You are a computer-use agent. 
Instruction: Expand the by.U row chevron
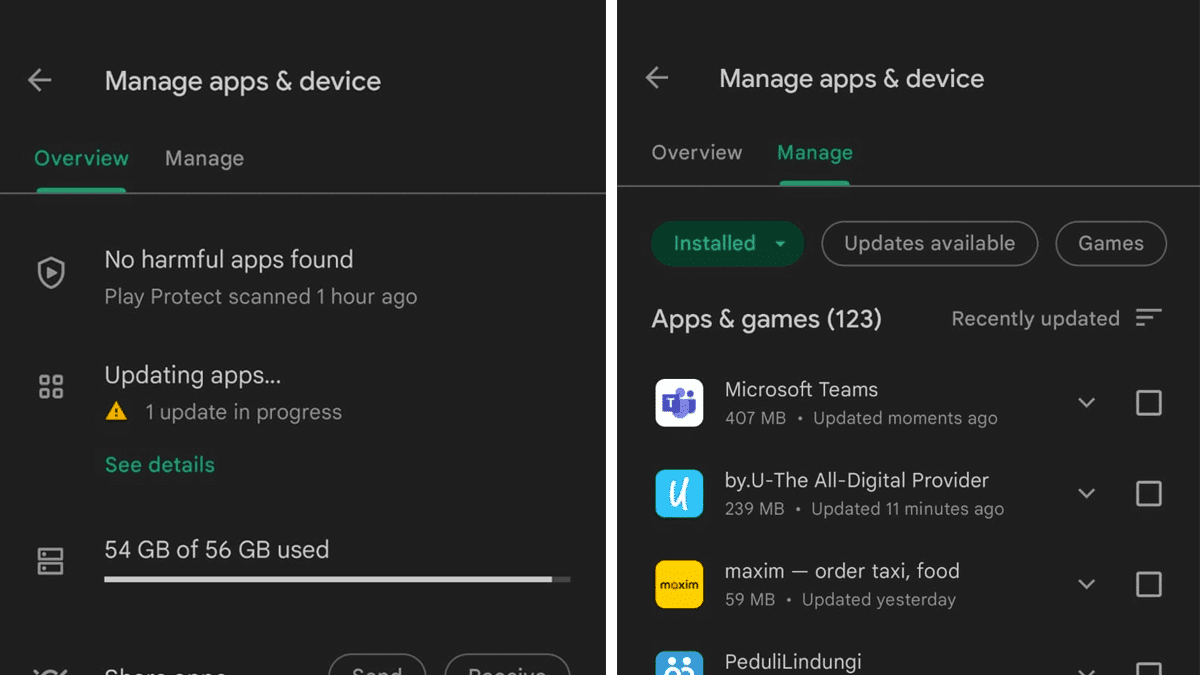click(1087, 494)
